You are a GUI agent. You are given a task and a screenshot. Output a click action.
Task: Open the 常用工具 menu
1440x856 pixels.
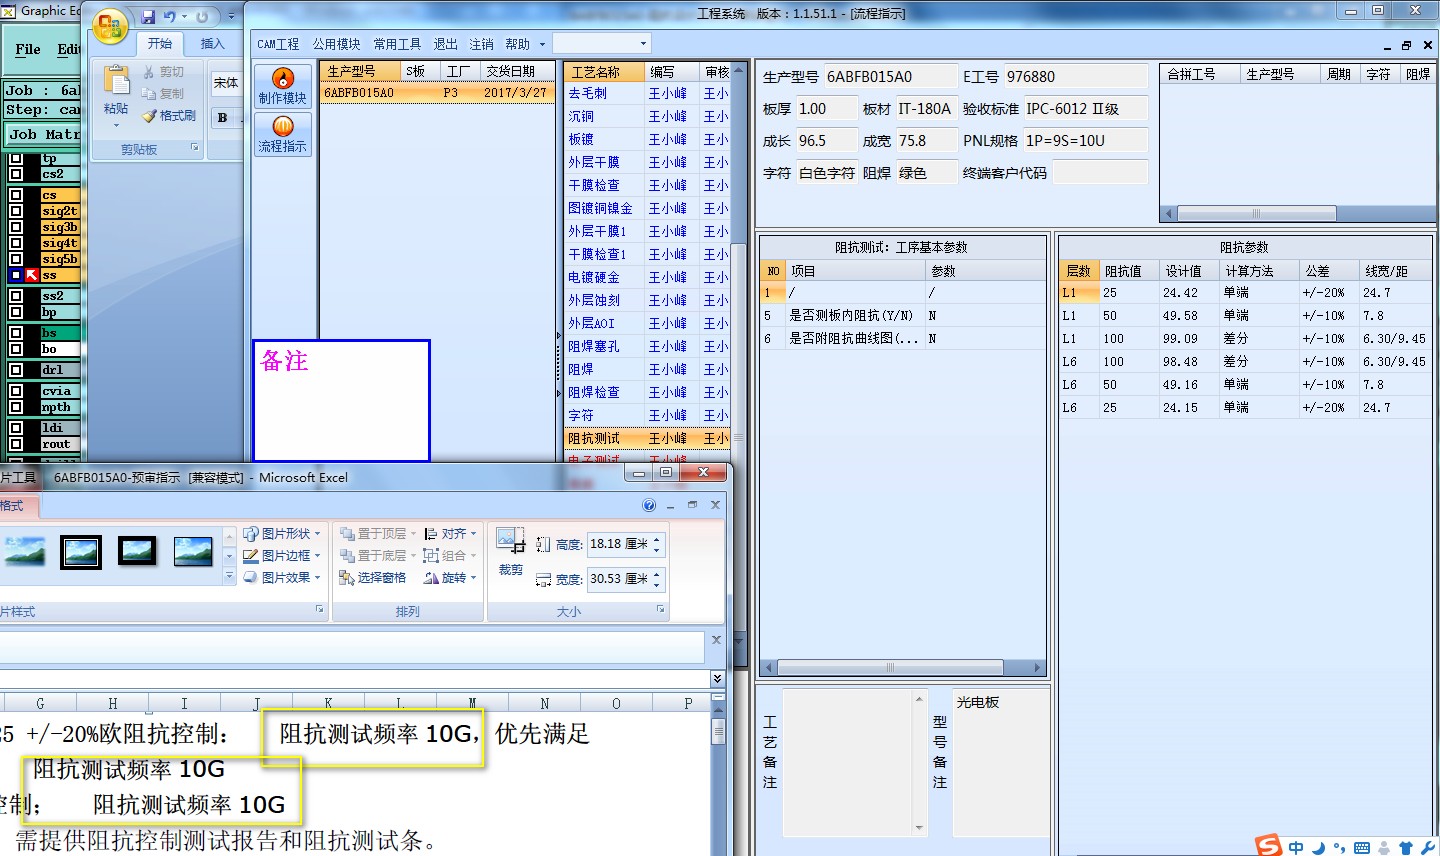[x=397, y=44]
